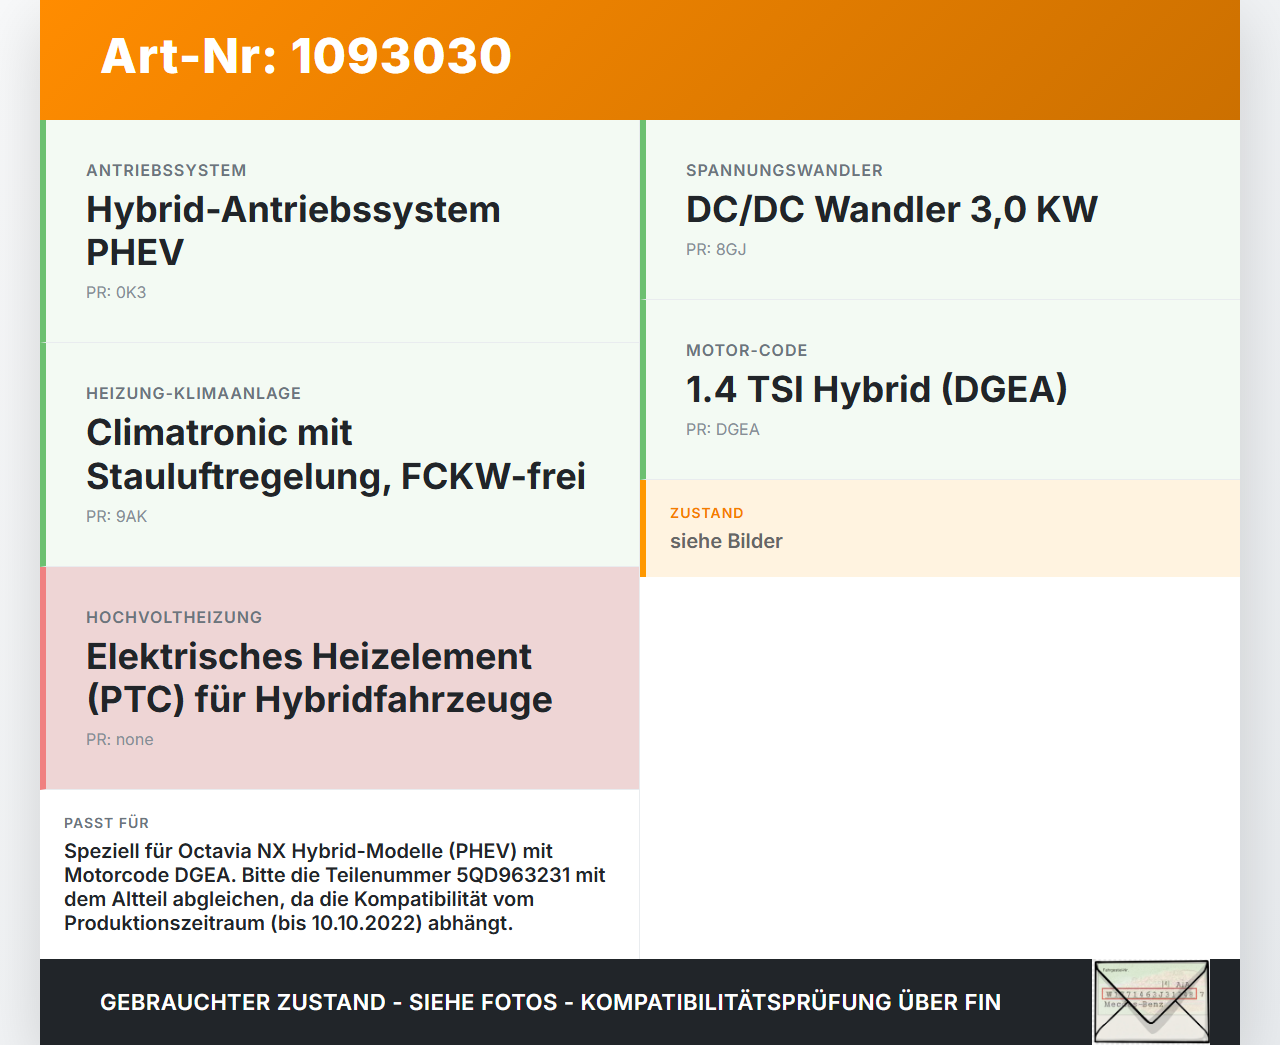Select the 'PR: 0K3' code
Screen dimensions: 1280x1046
click(116, 293)
